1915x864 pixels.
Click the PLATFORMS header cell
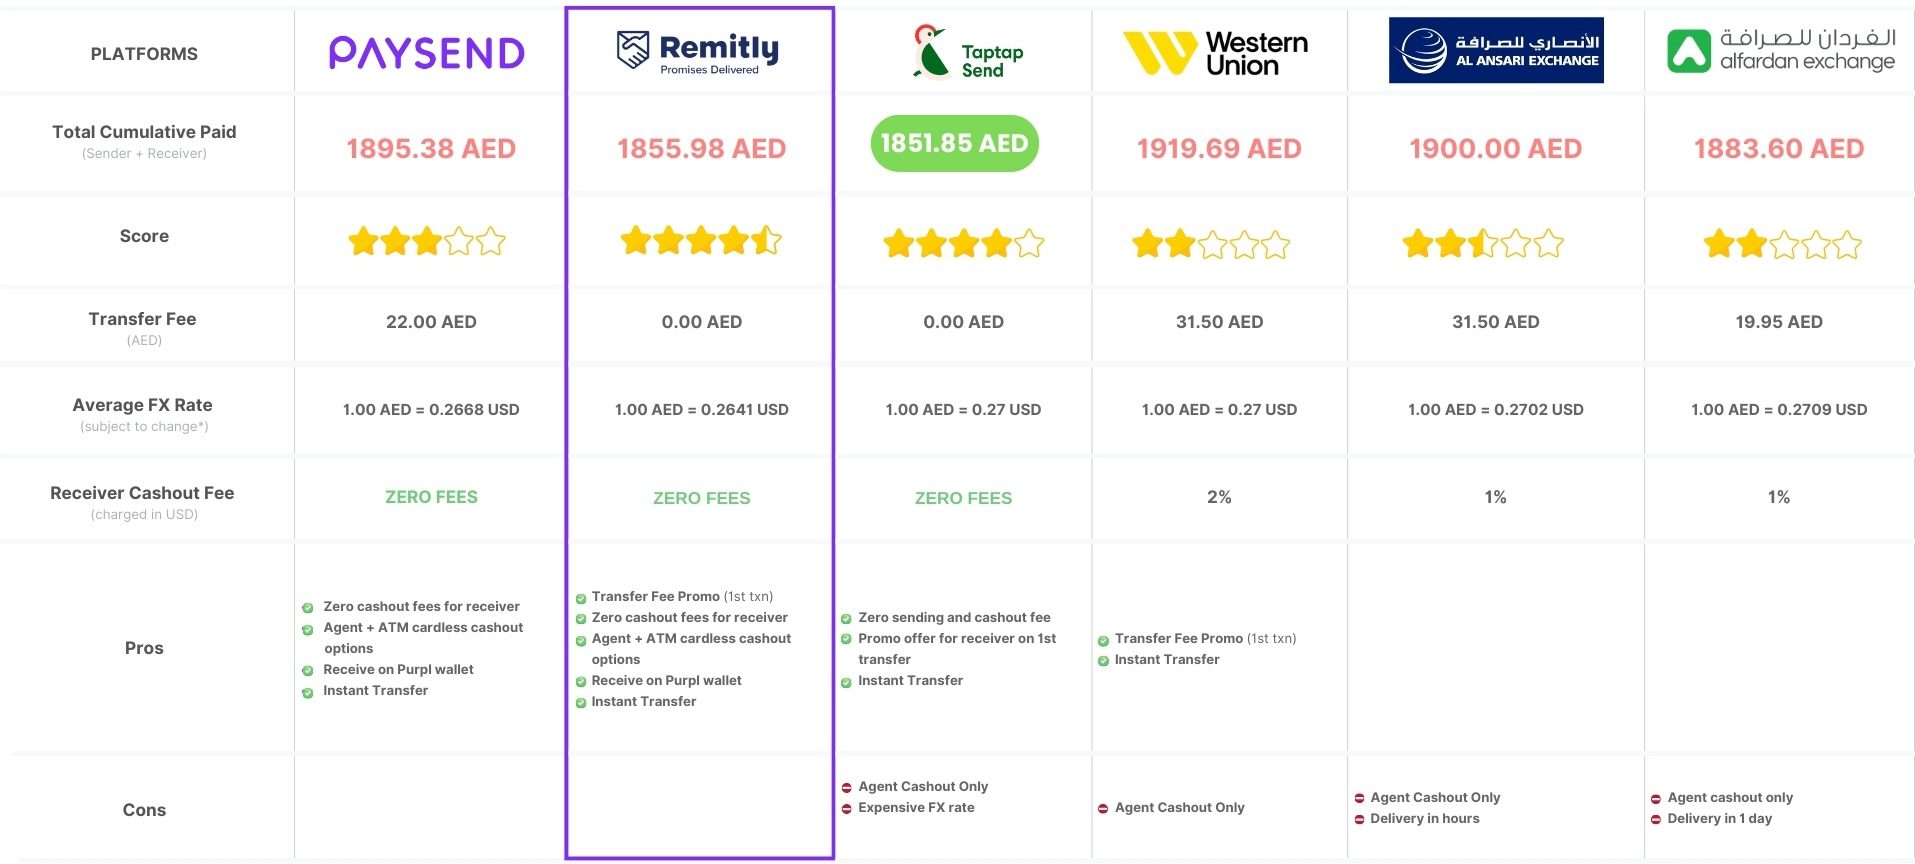tap(144, 54)
